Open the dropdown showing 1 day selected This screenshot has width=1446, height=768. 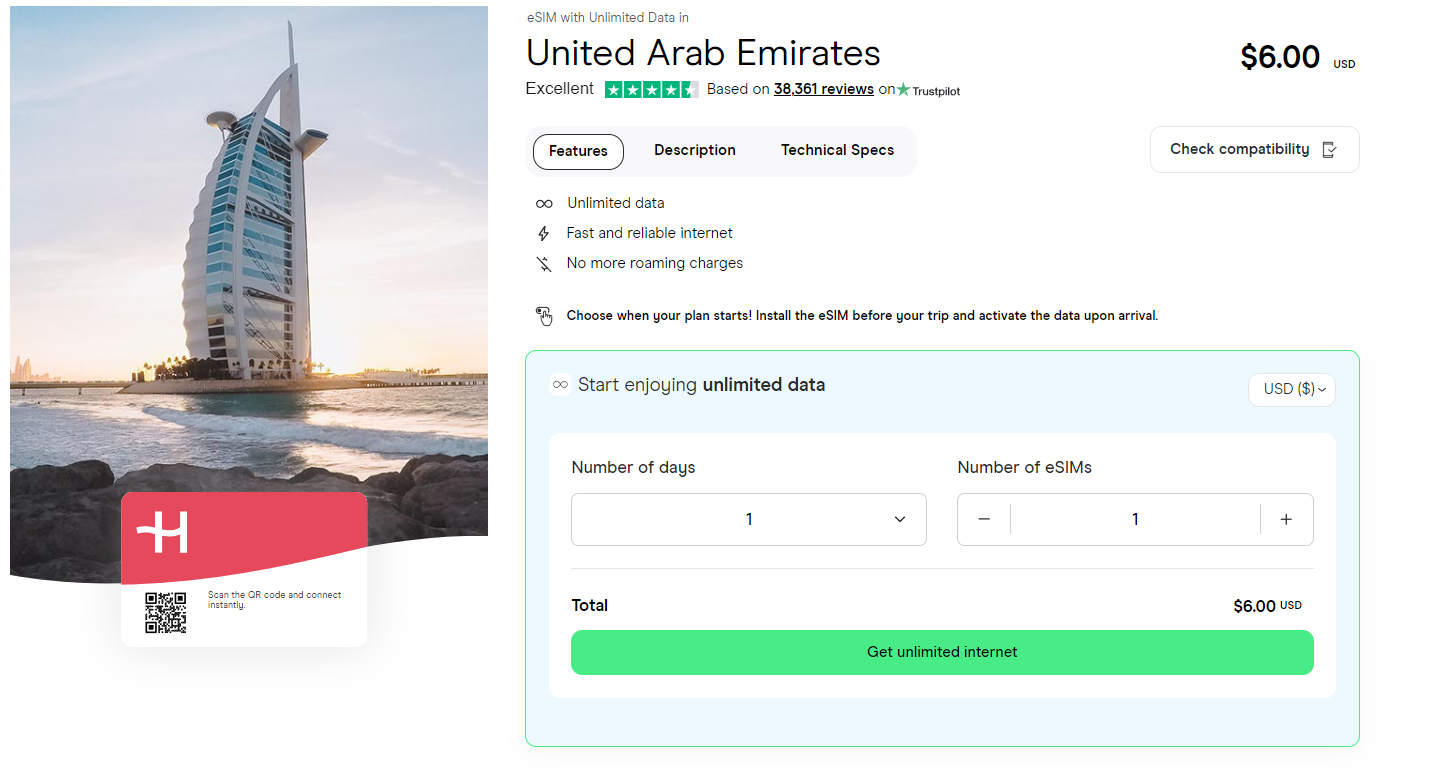coord(748,519)
